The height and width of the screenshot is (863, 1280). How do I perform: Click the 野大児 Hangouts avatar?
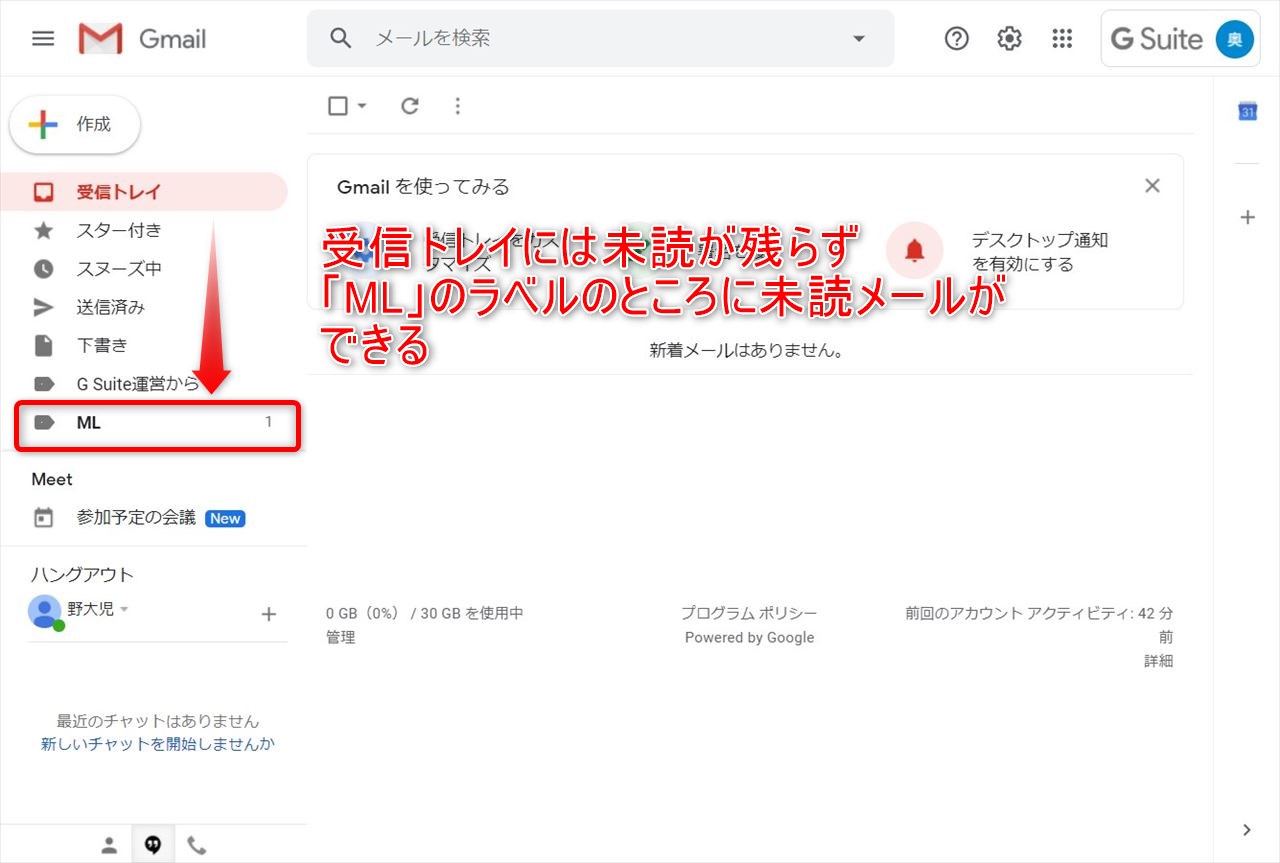(x=45, y=610)
